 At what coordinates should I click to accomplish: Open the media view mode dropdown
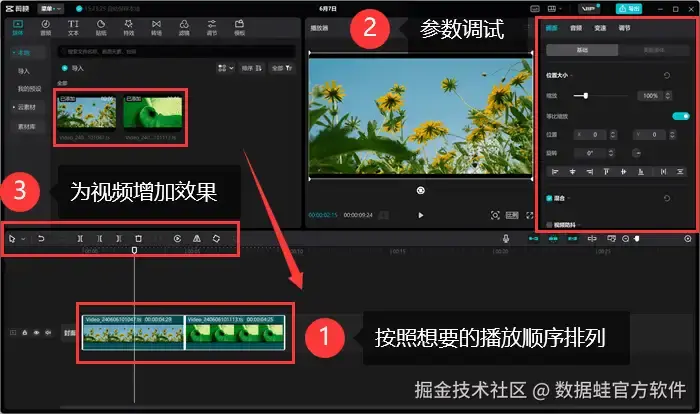point(225,68)
